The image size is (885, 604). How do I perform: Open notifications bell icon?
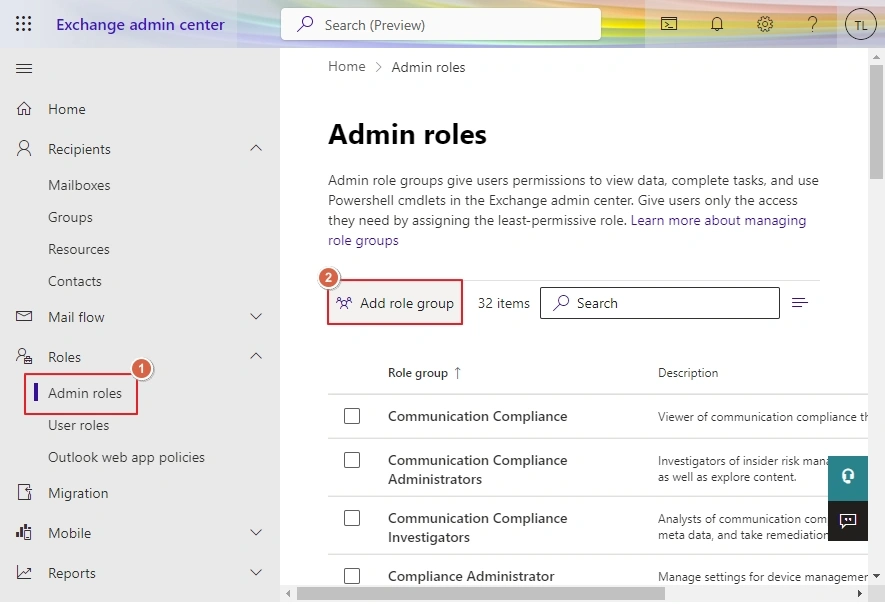click(x=717, y=24)
